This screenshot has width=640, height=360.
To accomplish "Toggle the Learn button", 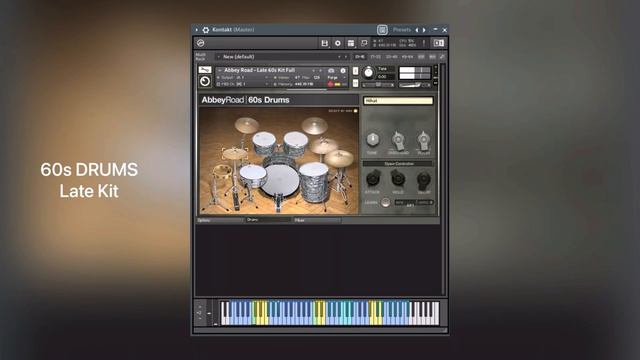I will [385, 202].
